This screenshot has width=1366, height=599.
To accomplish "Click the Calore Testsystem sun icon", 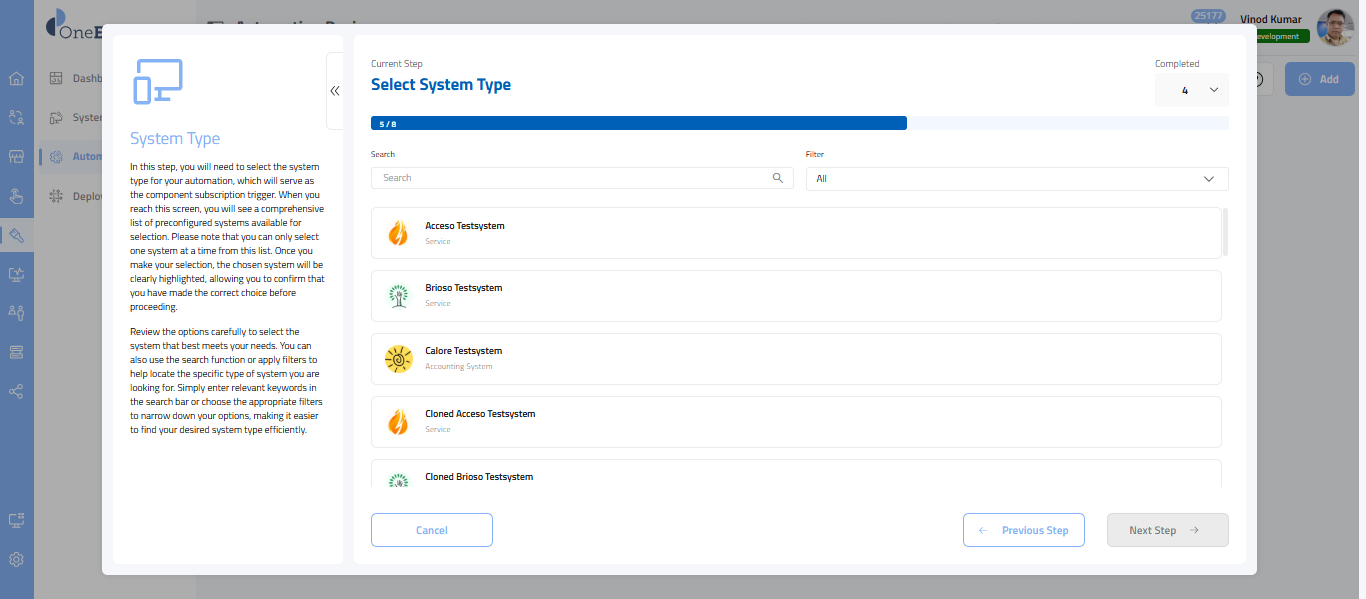I will (x=398, y=359).
